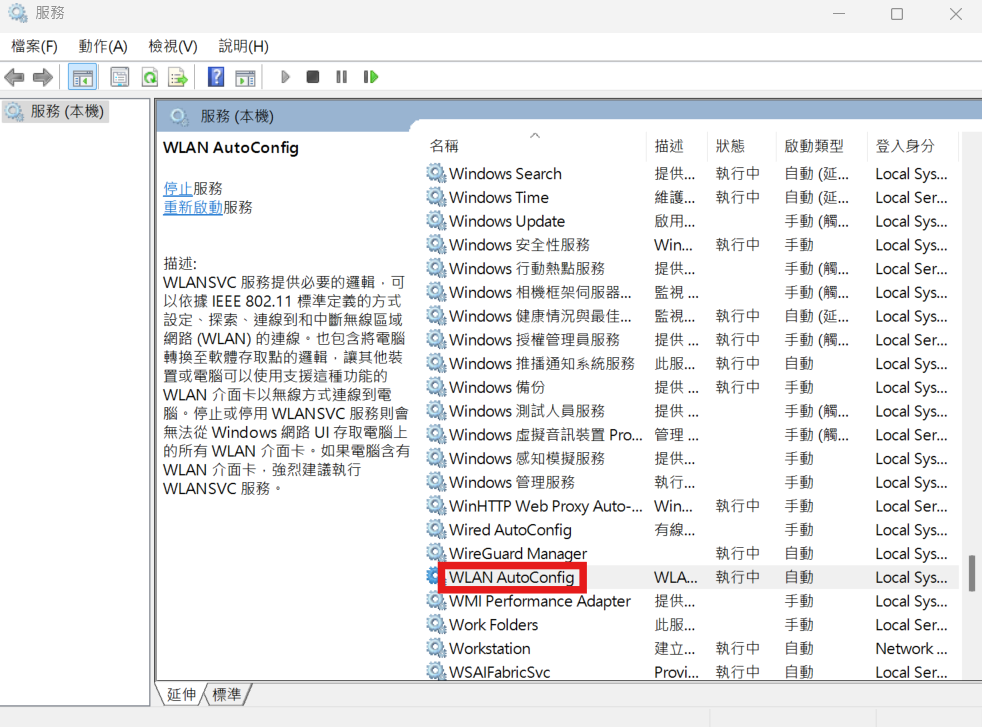The image size is (982, 727).
Task: Click the 停止 link to stop service
Action: pos(178,188)
